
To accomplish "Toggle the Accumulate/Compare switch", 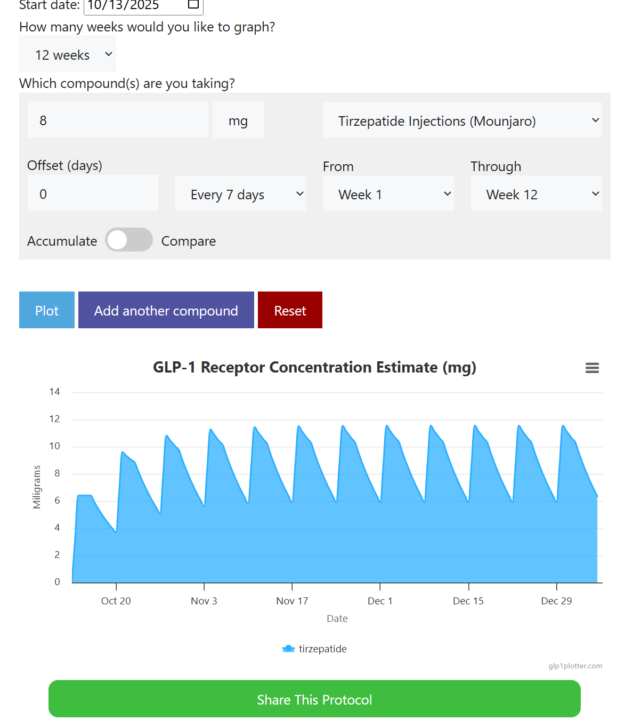I will tap(129, 241).
